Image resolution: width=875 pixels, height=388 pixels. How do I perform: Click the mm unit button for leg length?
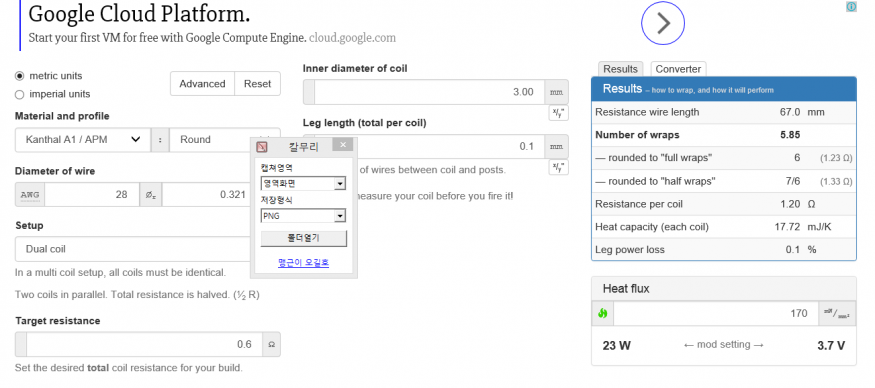pyautogui.click(x=556, y=146)
